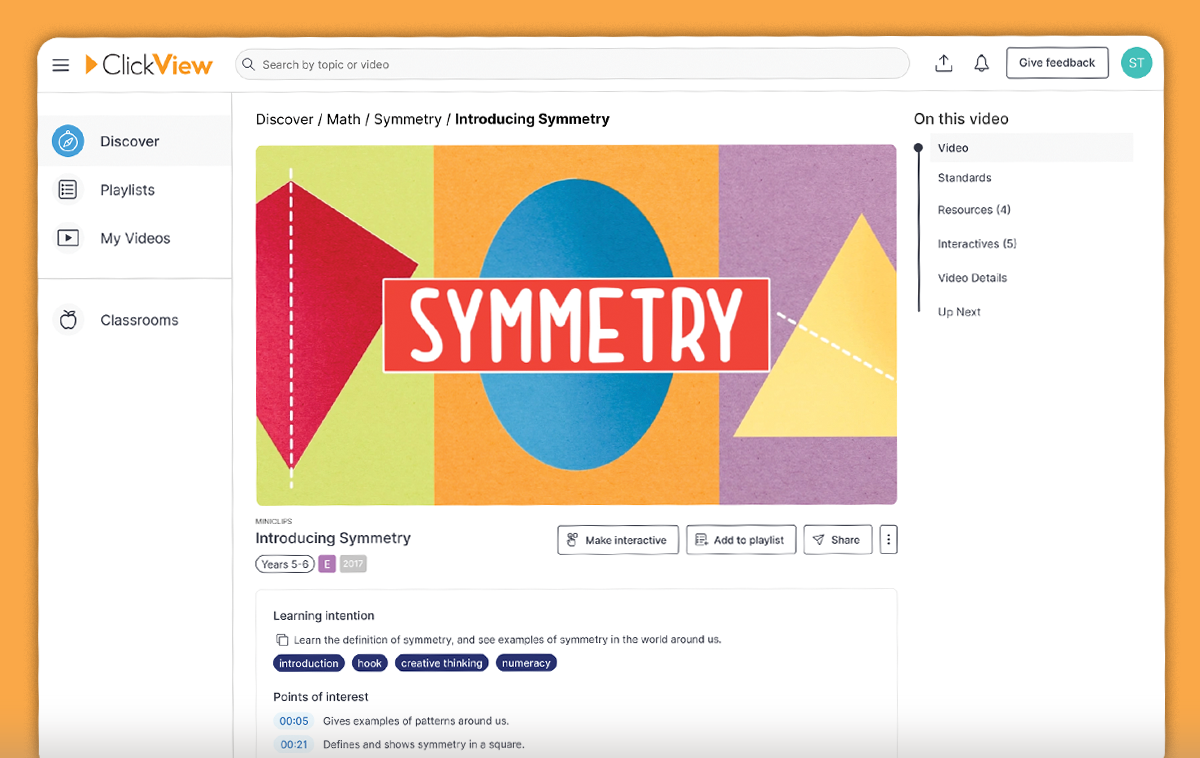Jump to Resources (4) section
1200x758 pixels.
[973, 210]
